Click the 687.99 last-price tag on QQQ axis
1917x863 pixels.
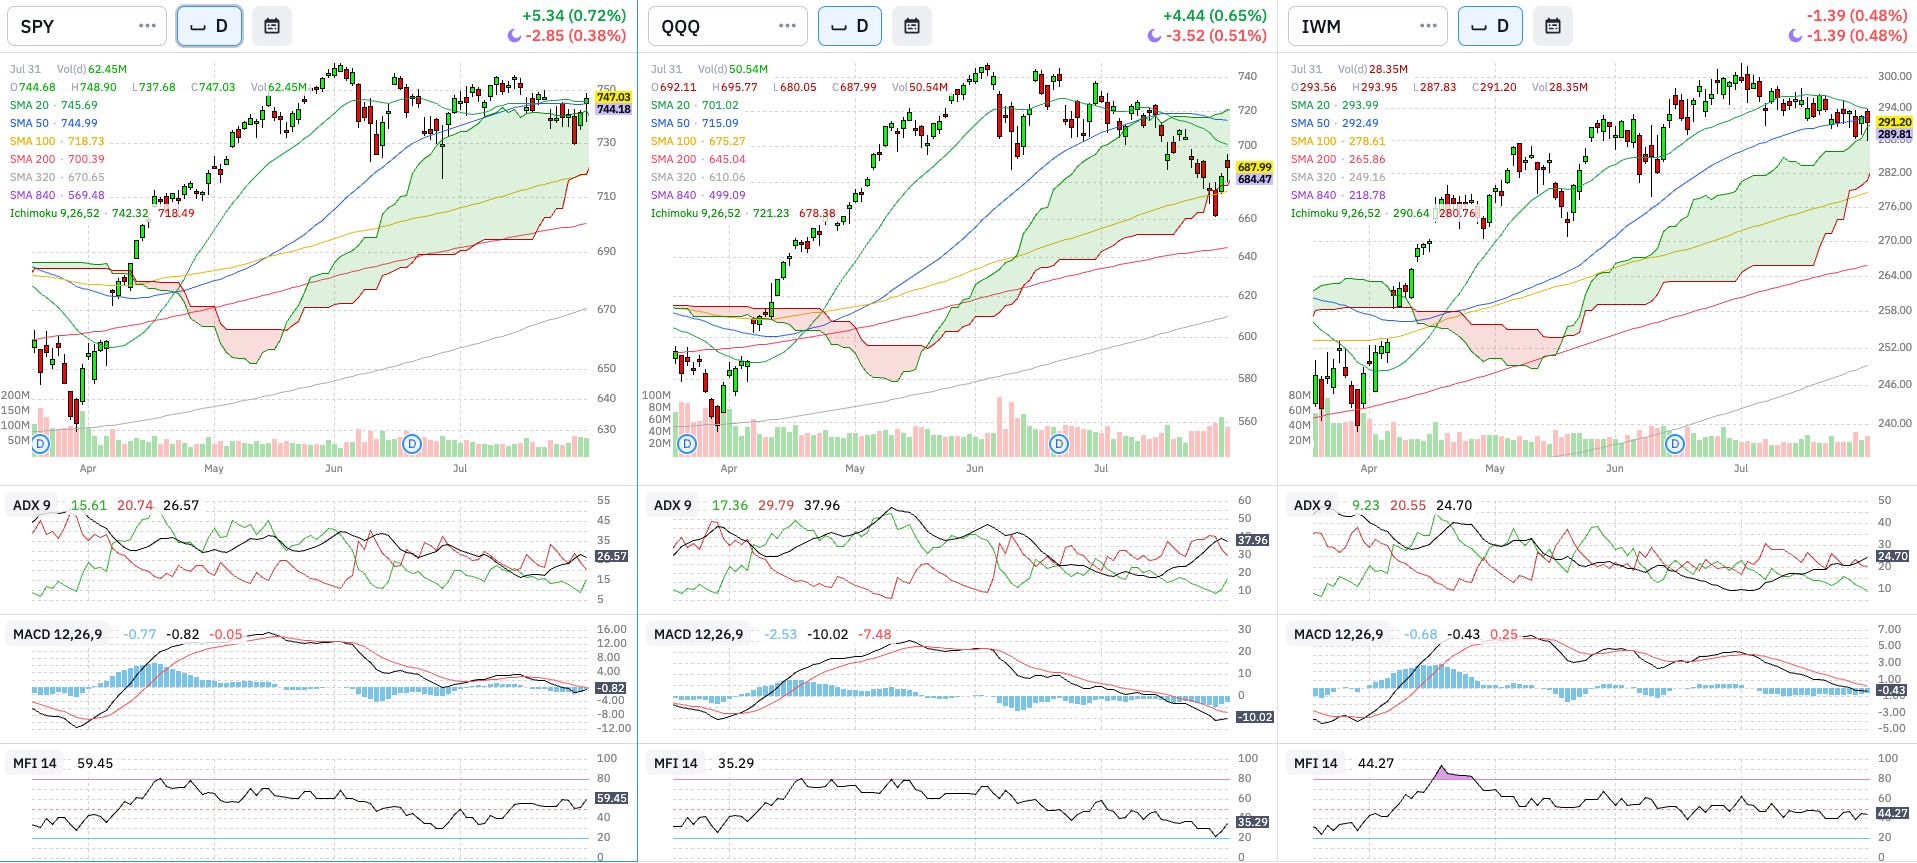coord(1254,167)
